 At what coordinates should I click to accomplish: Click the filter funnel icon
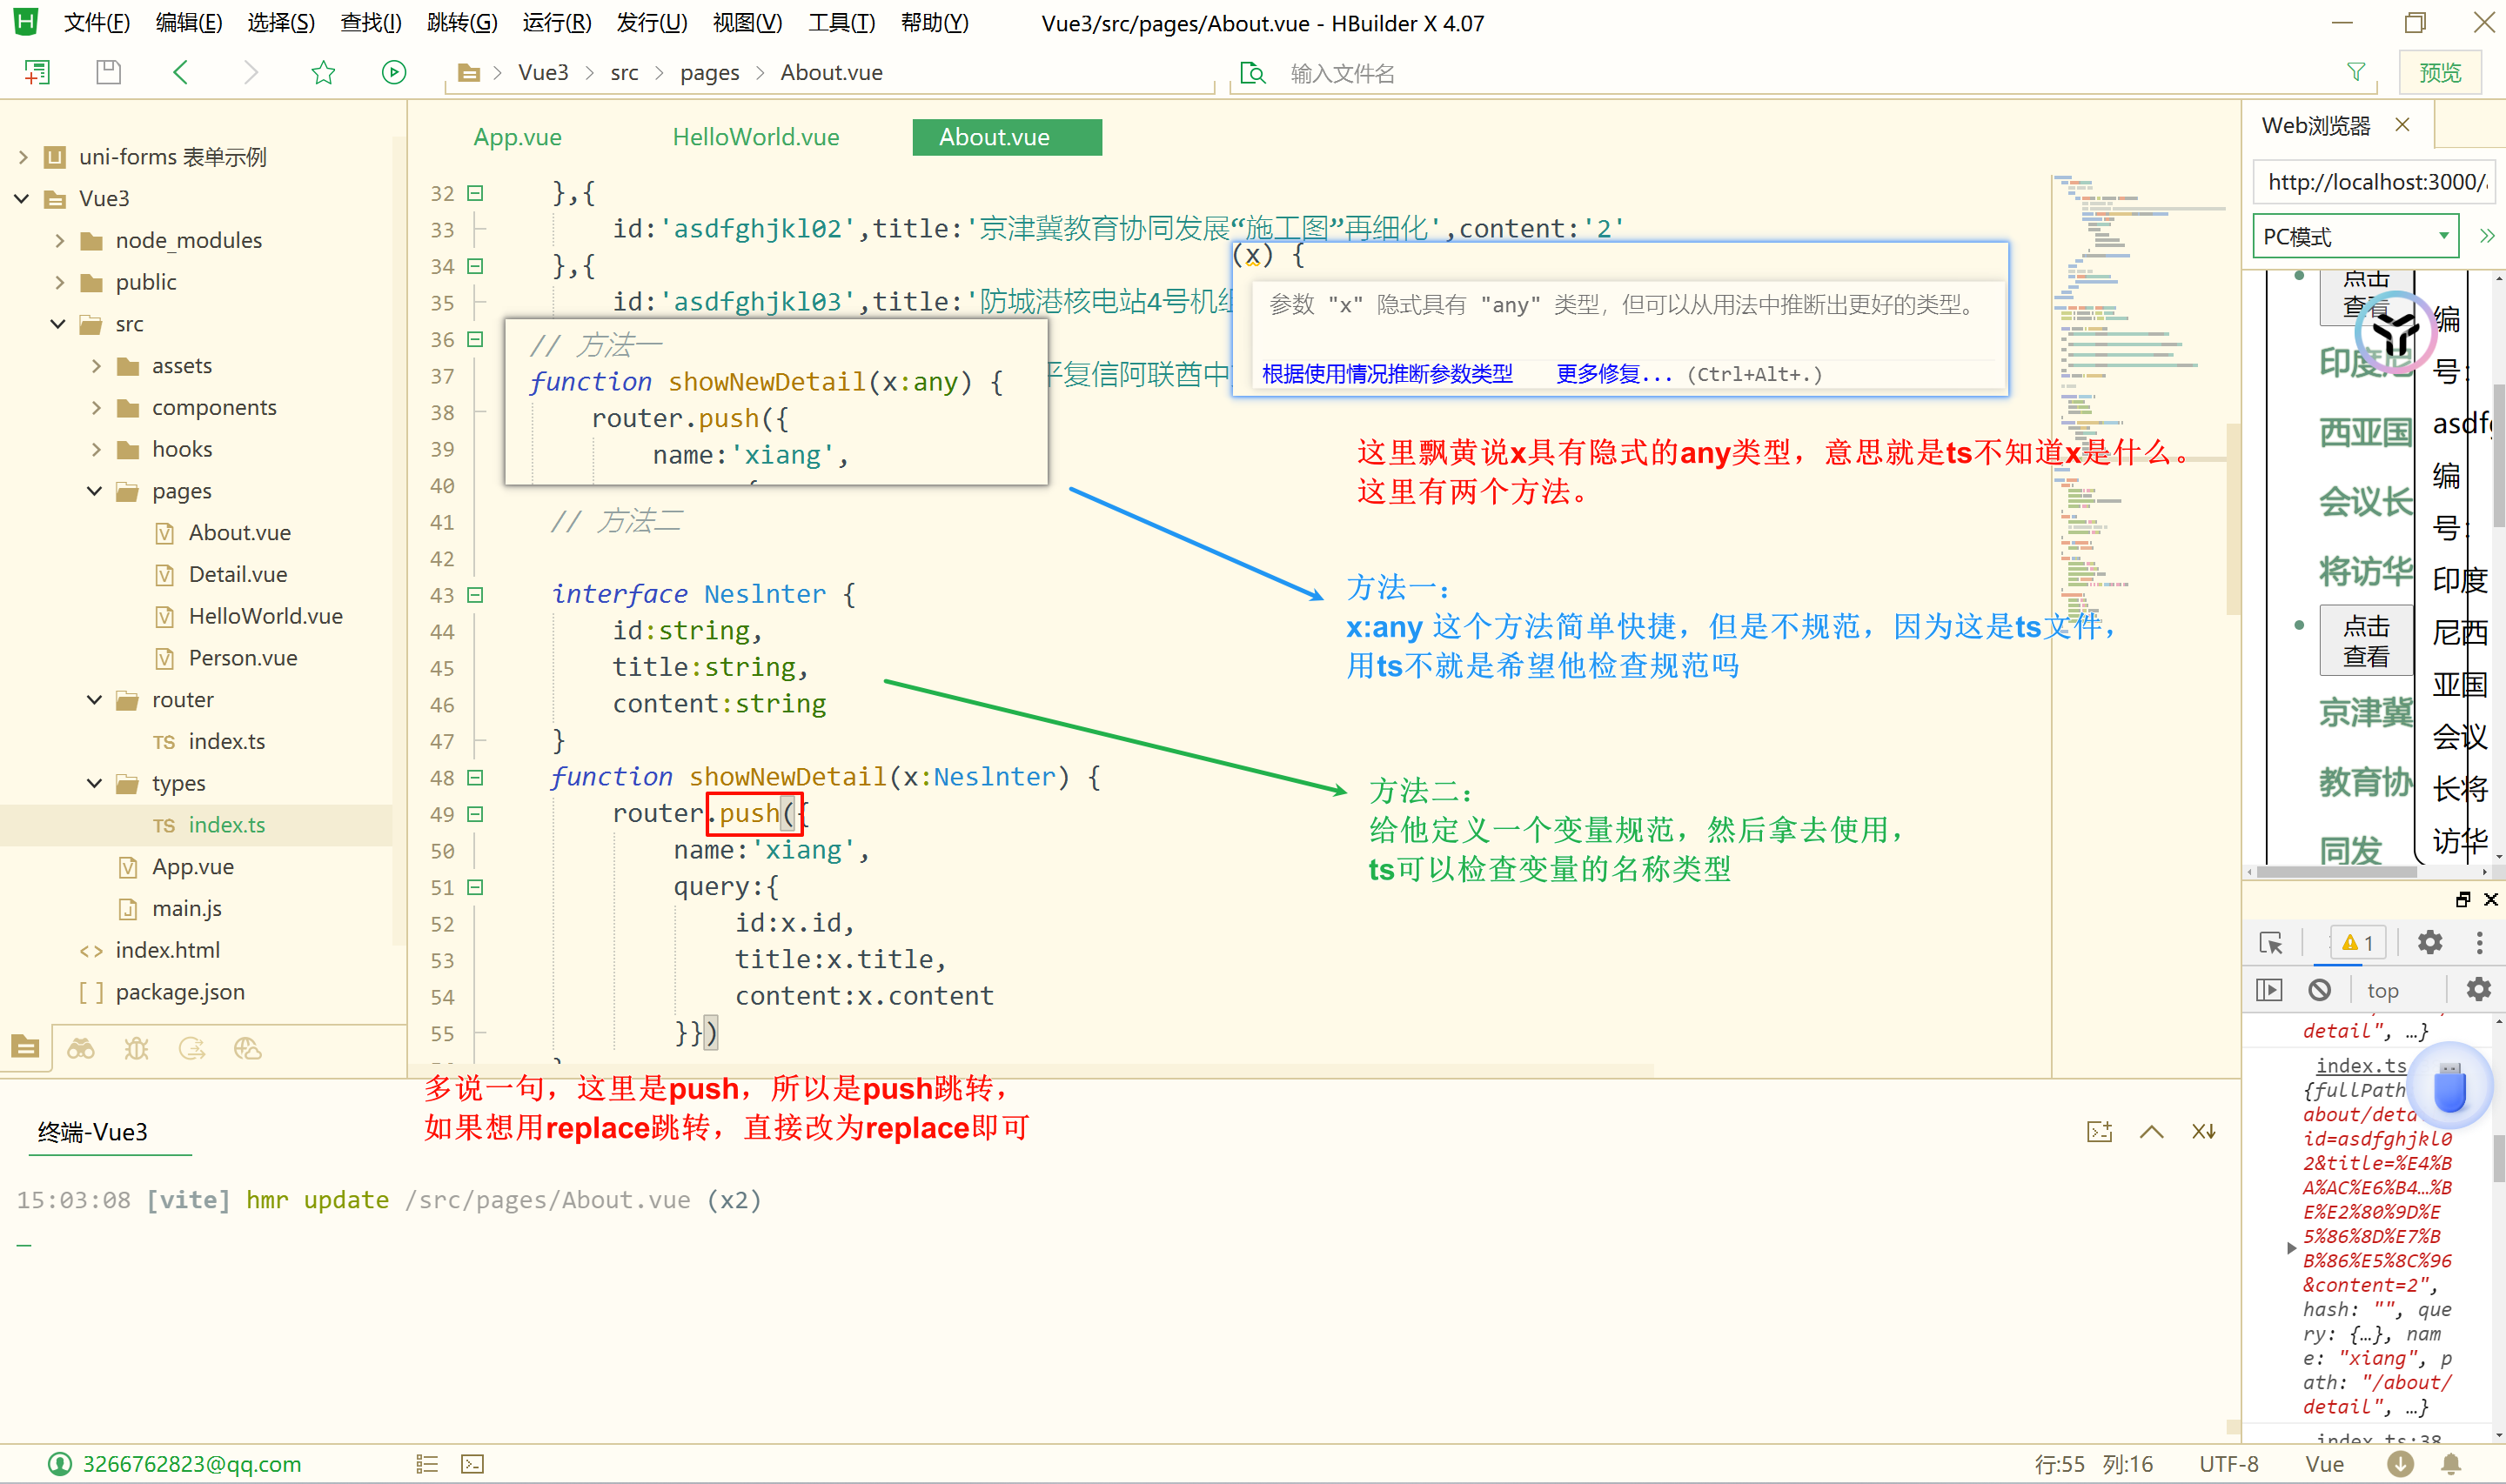click(2356, 72)
